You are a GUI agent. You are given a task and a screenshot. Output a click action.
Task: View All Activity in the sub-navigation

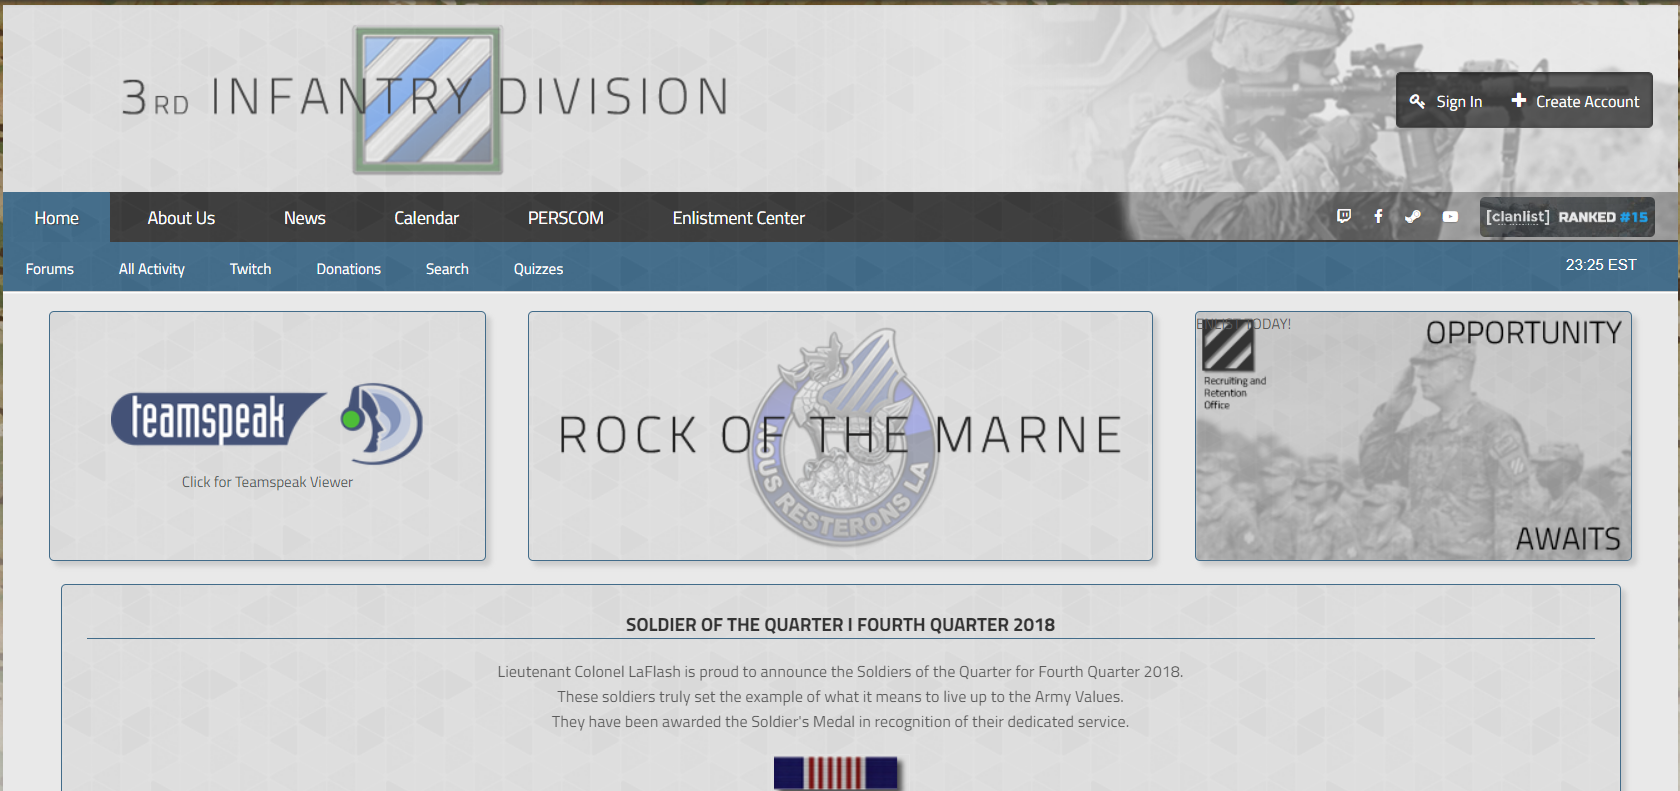tap(152, 269)
